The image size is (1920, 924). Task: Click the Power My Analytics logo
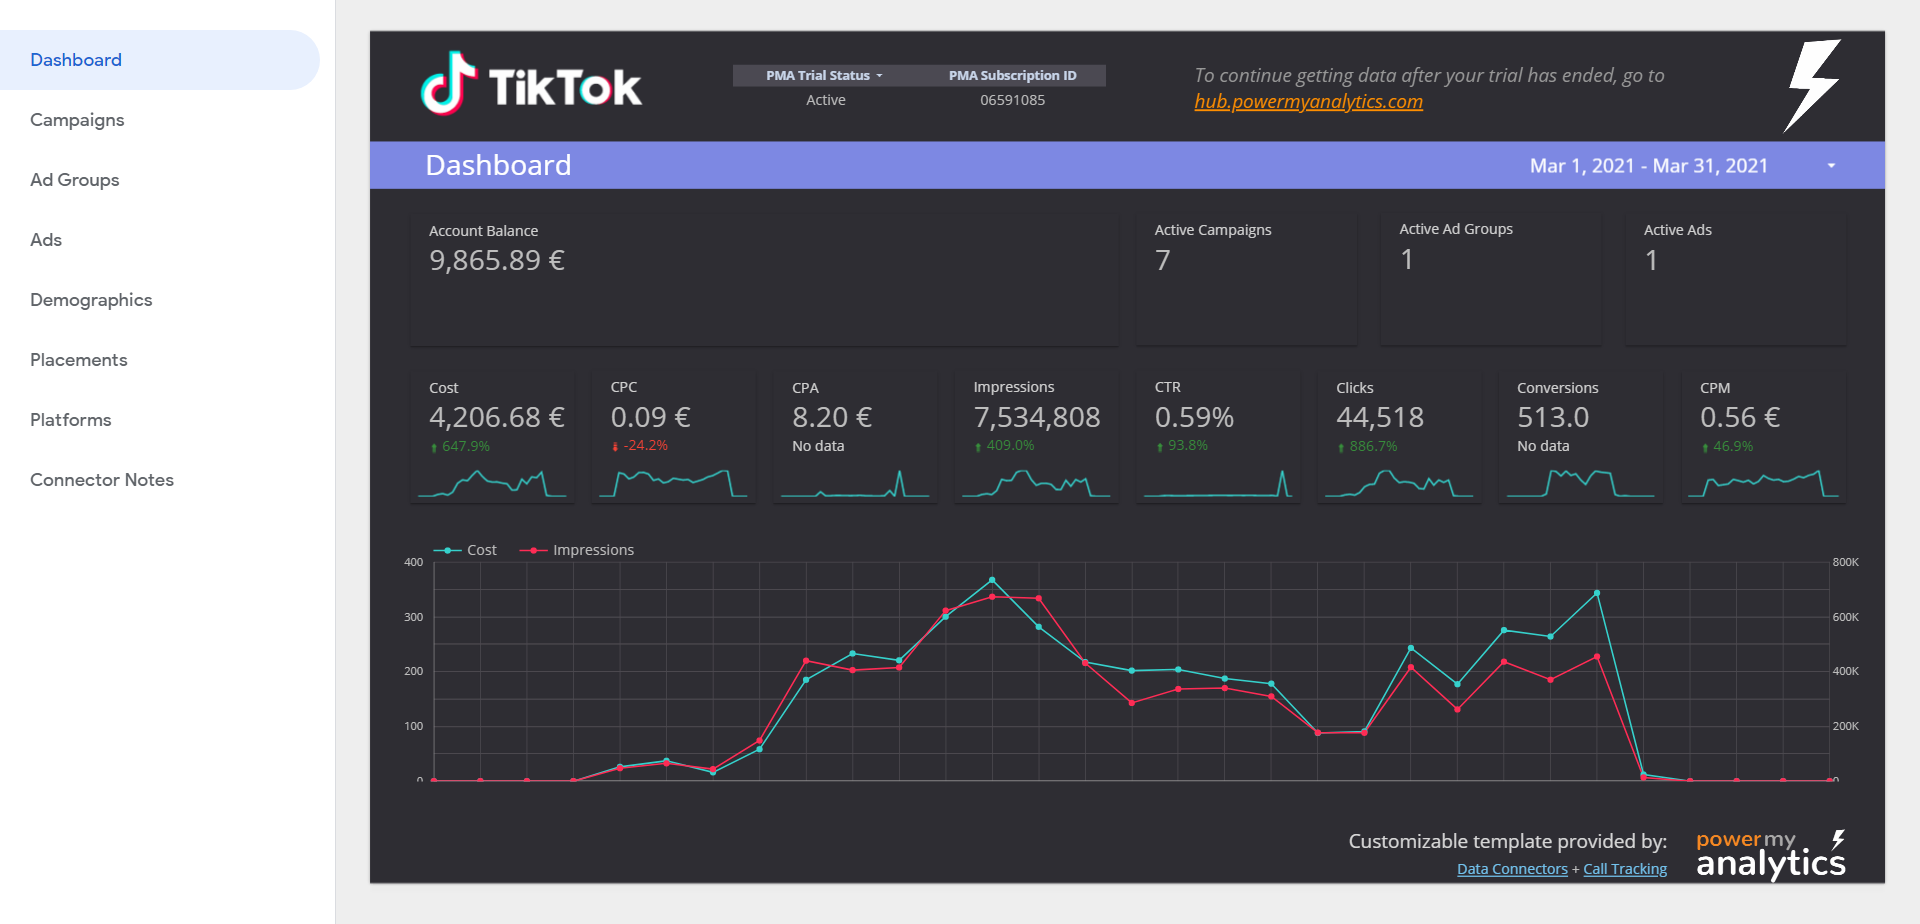pyautogui.click(x=1770, y=854)
